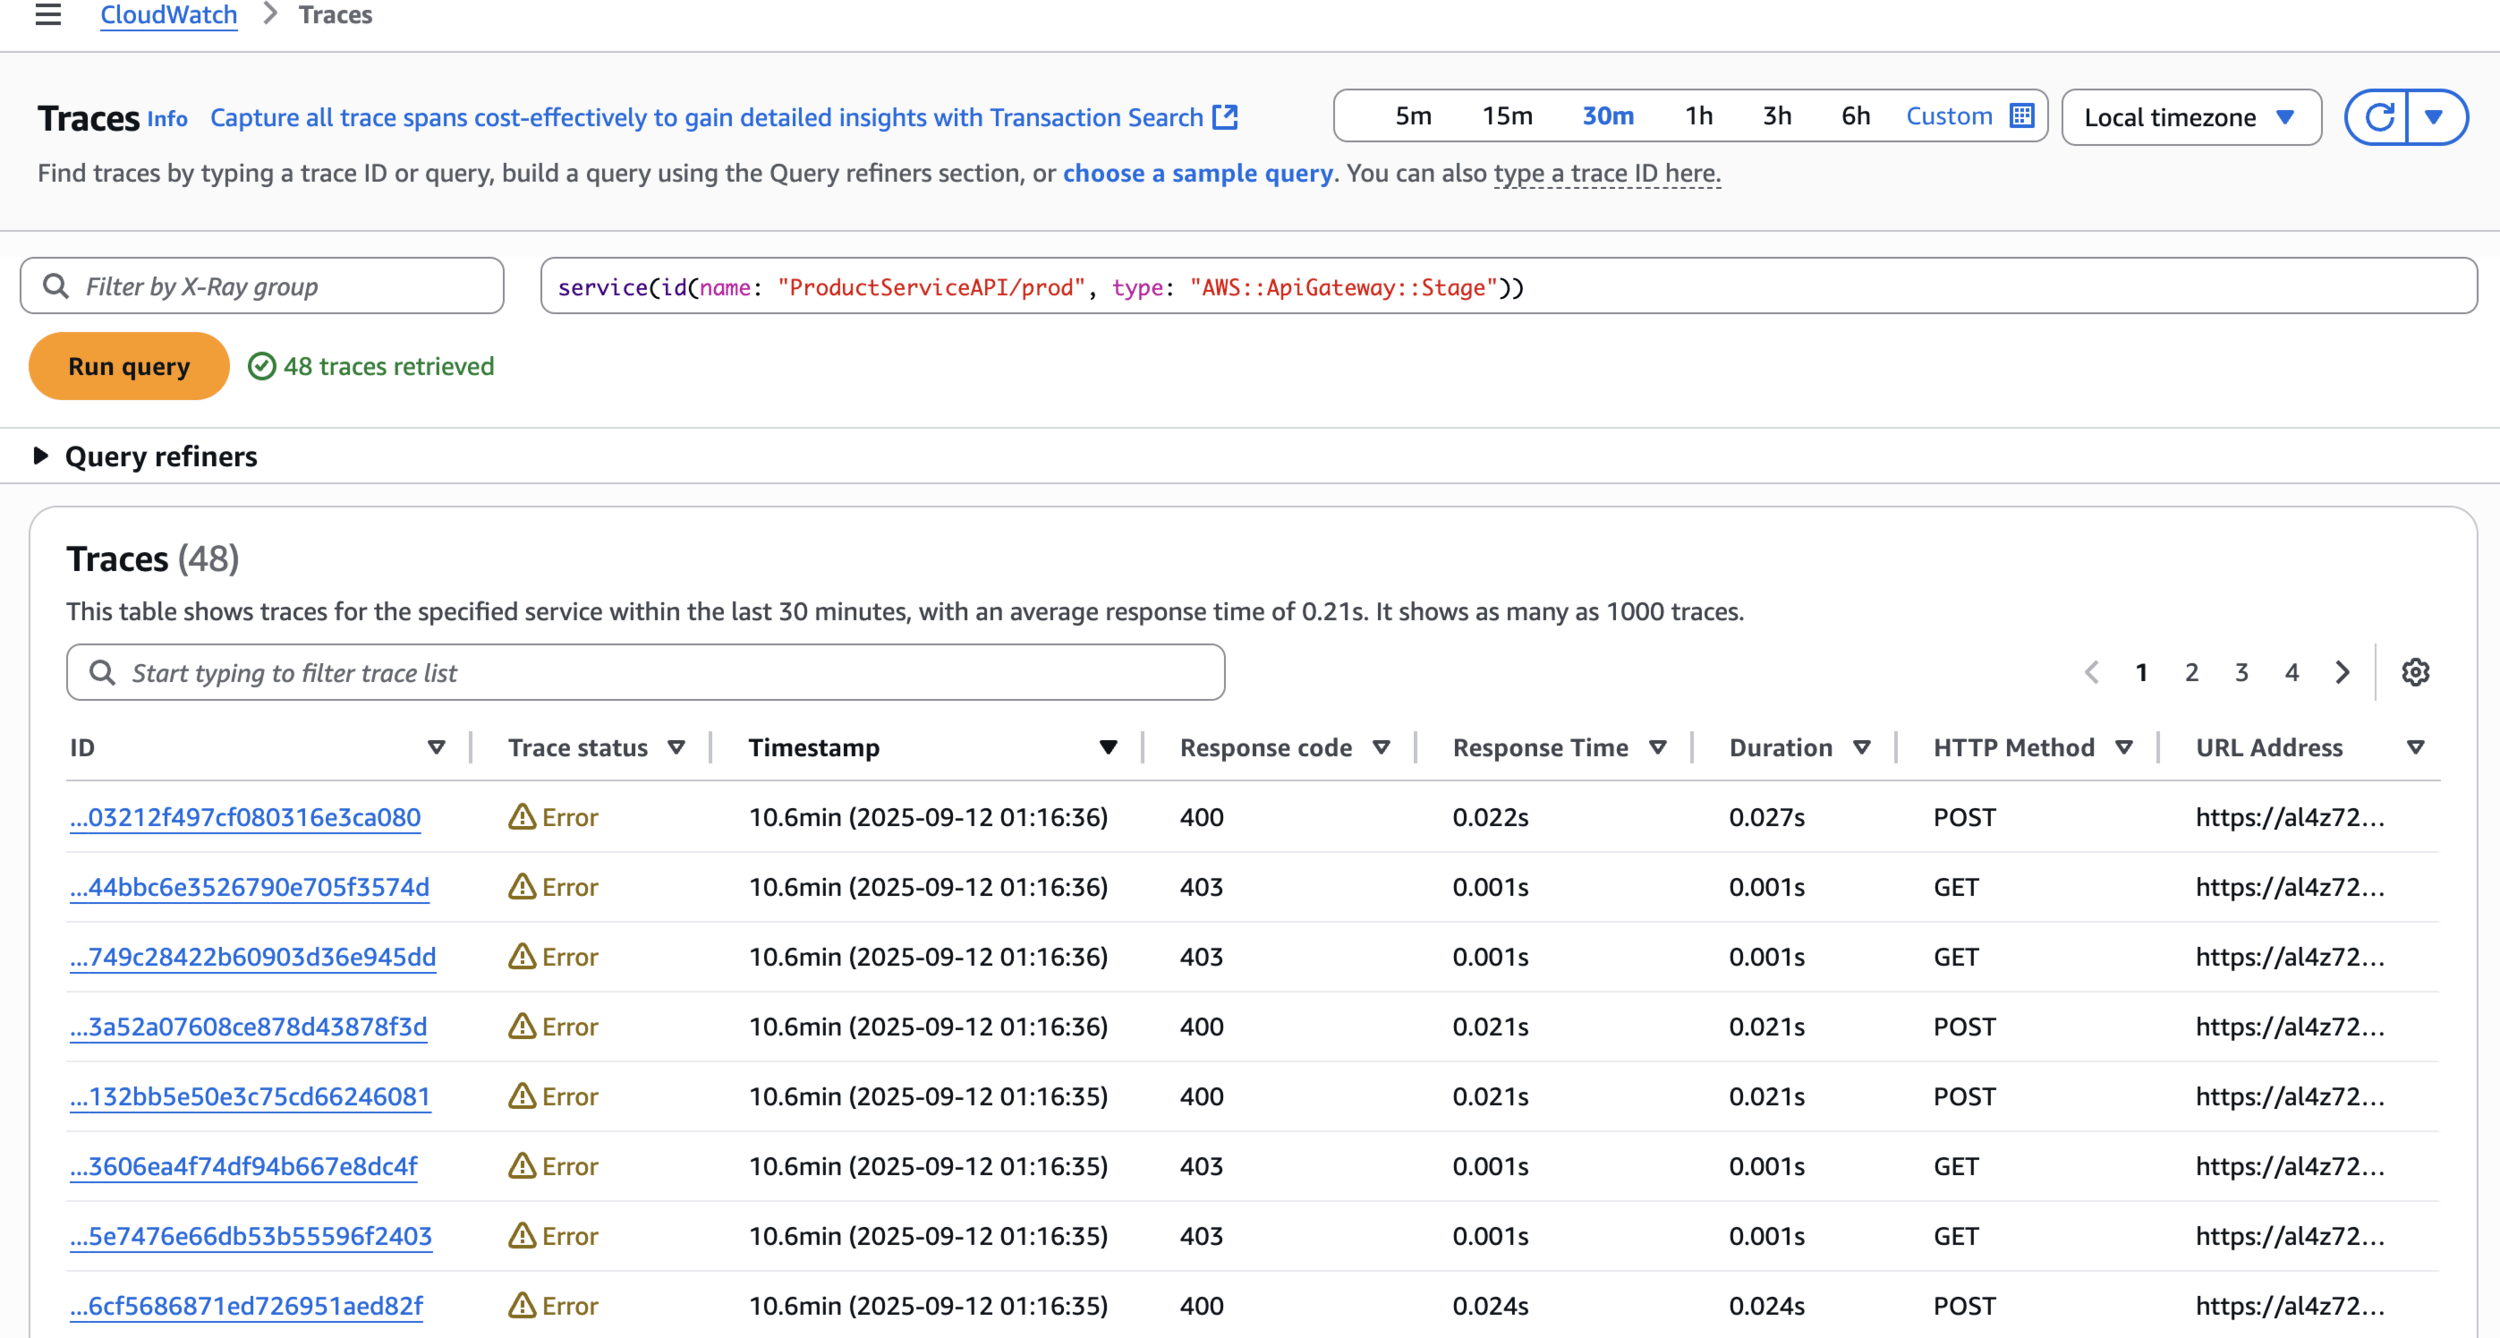Select the 6h time range
Viewport: 2500px width, 1338px height.
1855,116
